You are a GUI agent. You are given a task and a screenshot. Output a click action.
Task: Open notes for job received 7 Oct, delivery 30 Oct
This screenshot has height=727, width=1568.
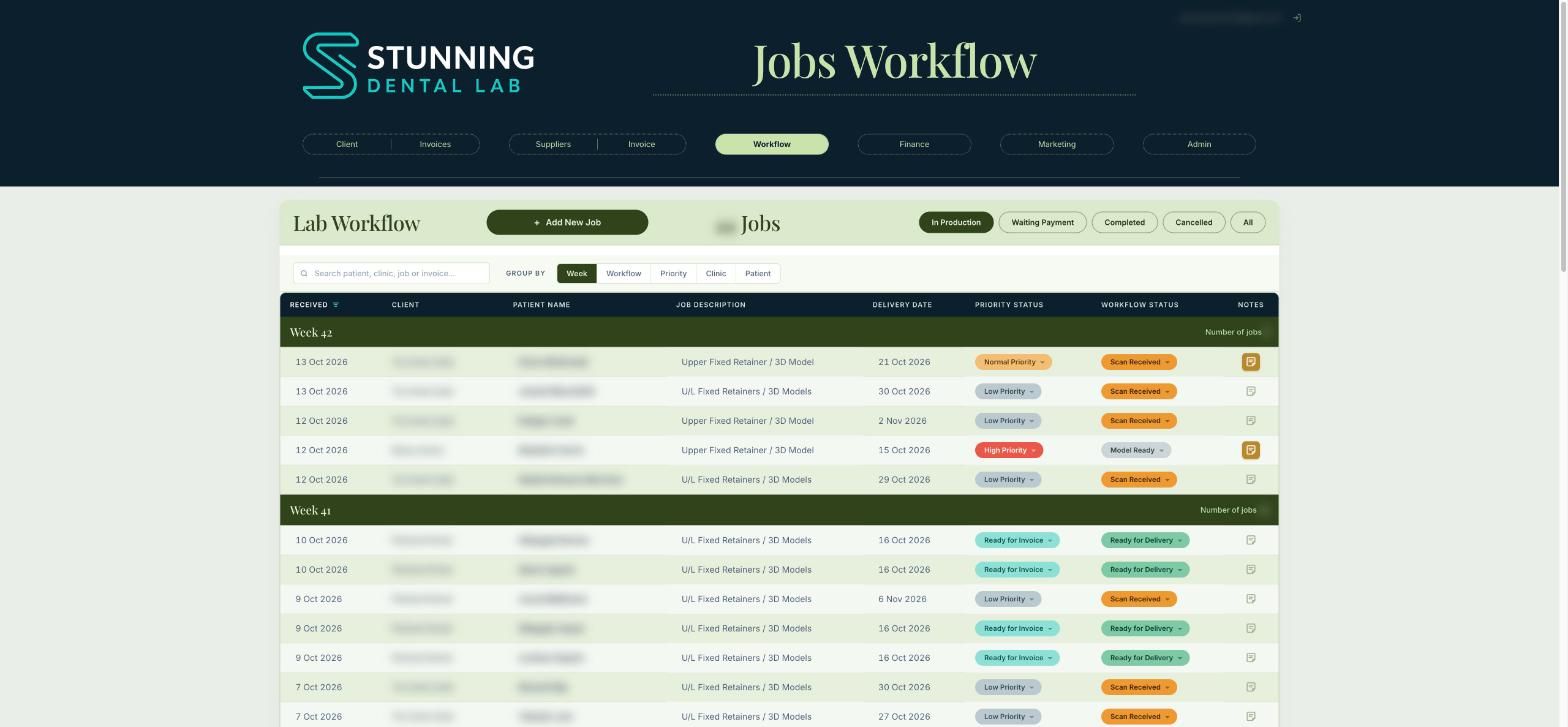tap(1250, 687)
